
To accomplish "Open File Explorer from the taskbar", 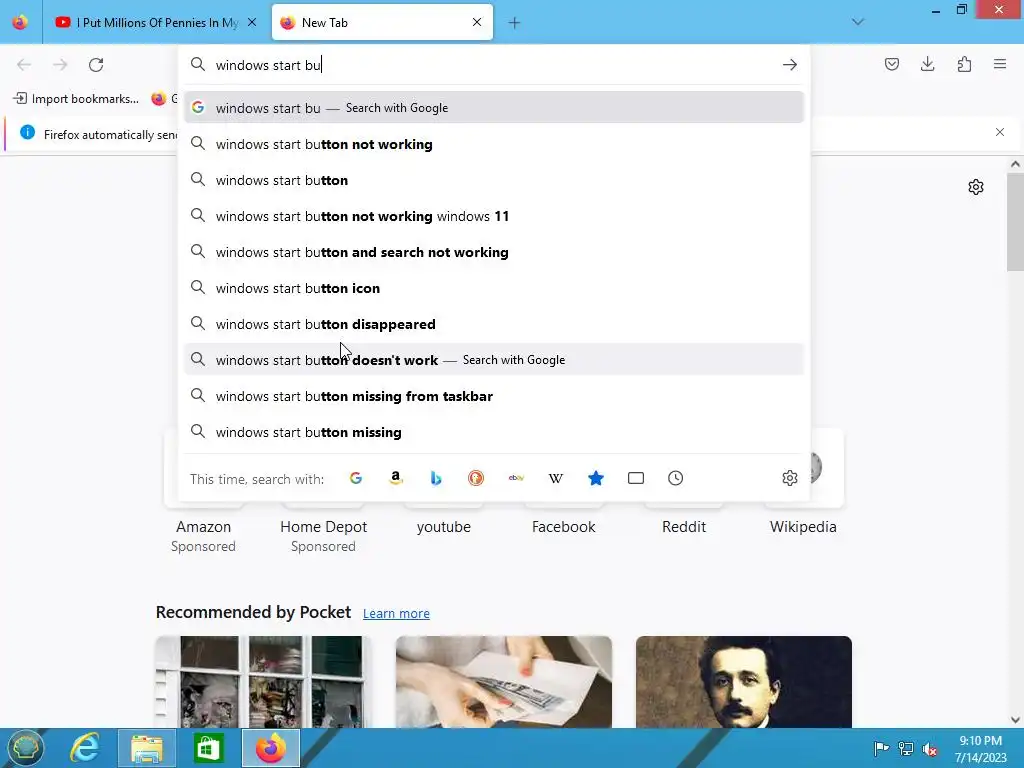I will point(147,748).
